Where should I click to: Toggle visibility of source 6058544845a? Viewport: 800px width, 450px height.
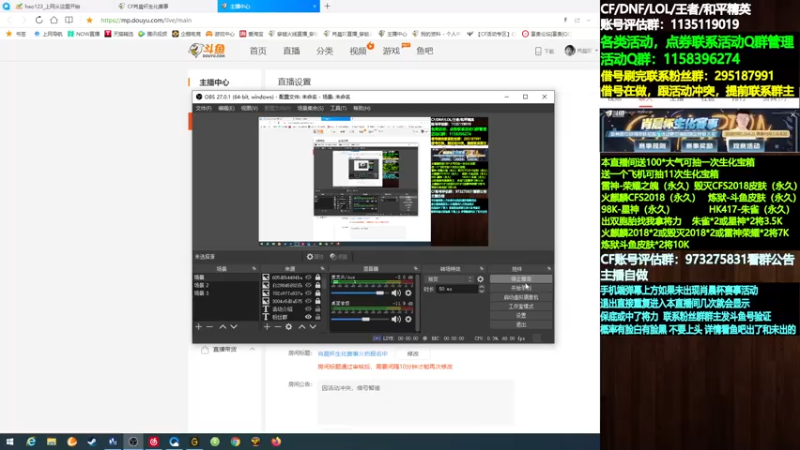[x=308, y=278]
